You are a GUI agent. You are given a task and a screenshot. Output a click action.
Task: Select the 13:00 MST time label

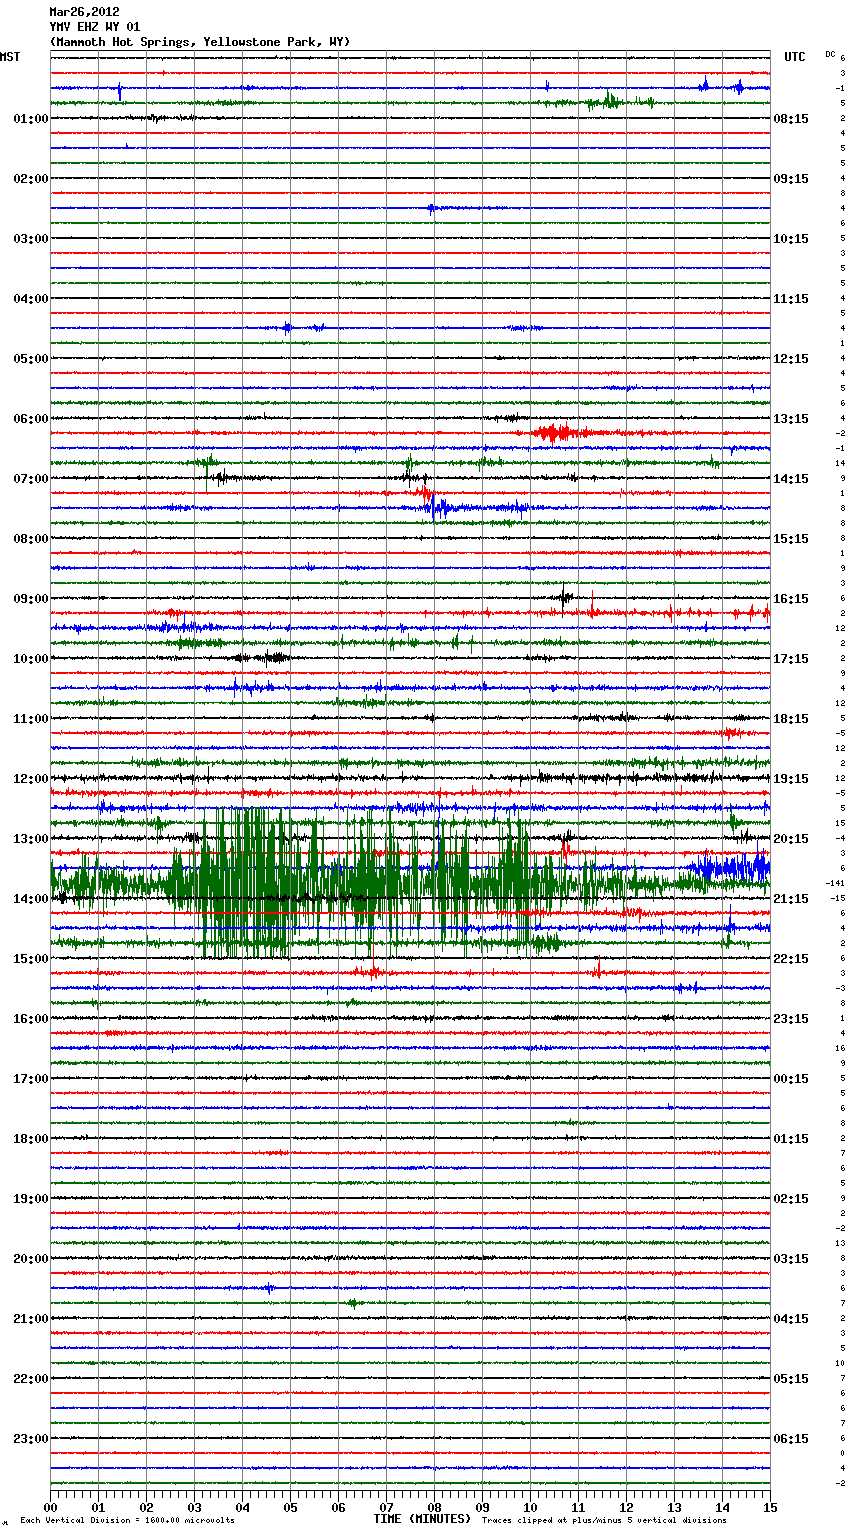click(30, 839)
